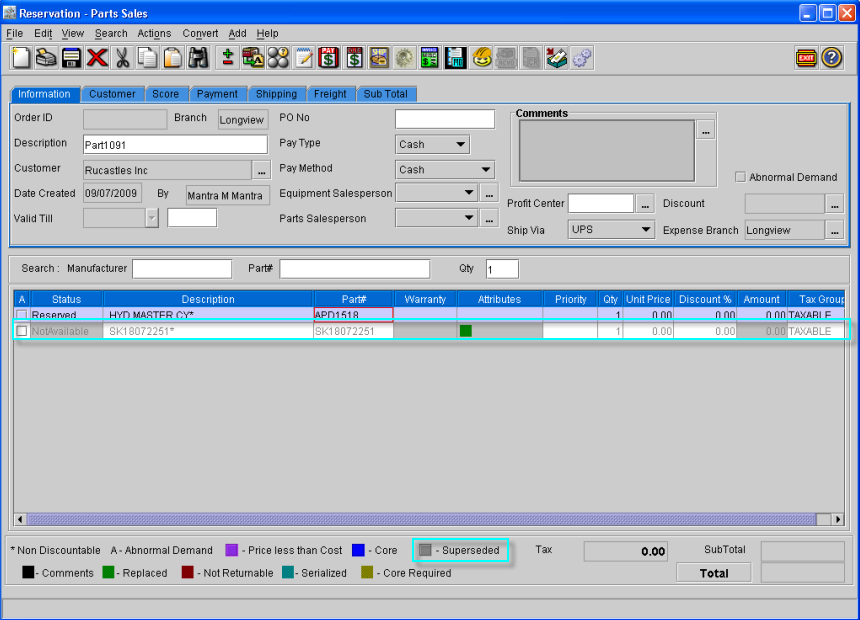Click the four spheres question mark icon
Viewport: 860px width, 620px height.
278,58
